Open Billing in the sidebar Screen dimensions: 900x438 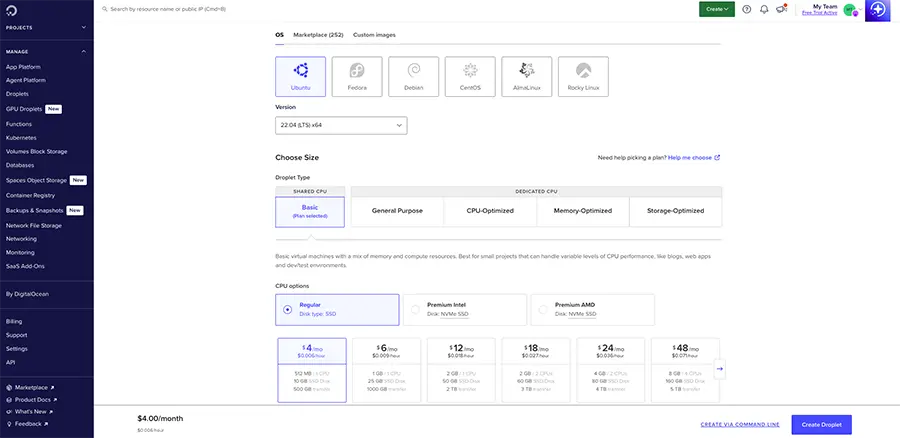click(14, 321)
